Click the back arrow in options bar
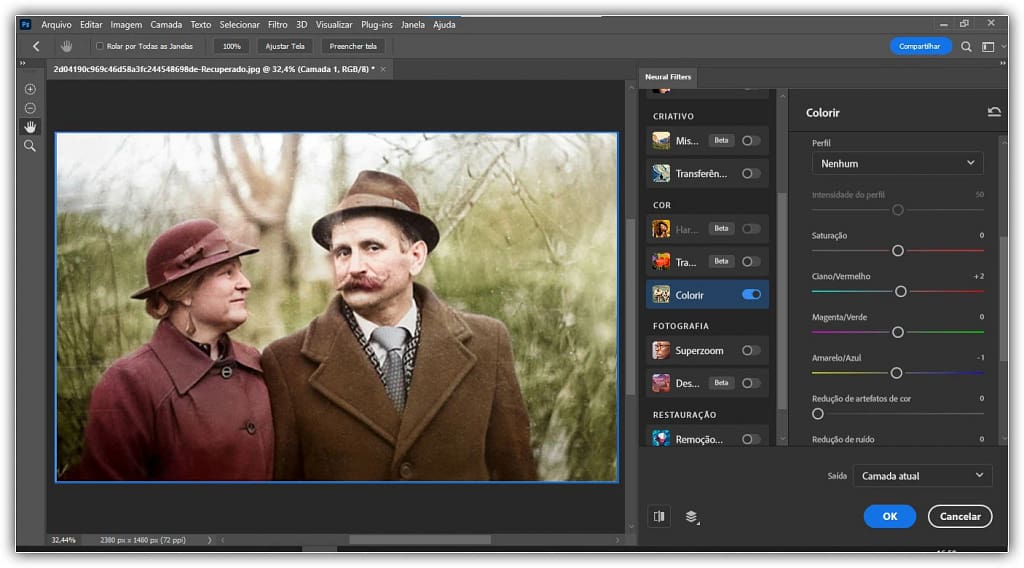The width and height of the screenshot is (1024, 568). pyautogui.click(x=37, y=46)
